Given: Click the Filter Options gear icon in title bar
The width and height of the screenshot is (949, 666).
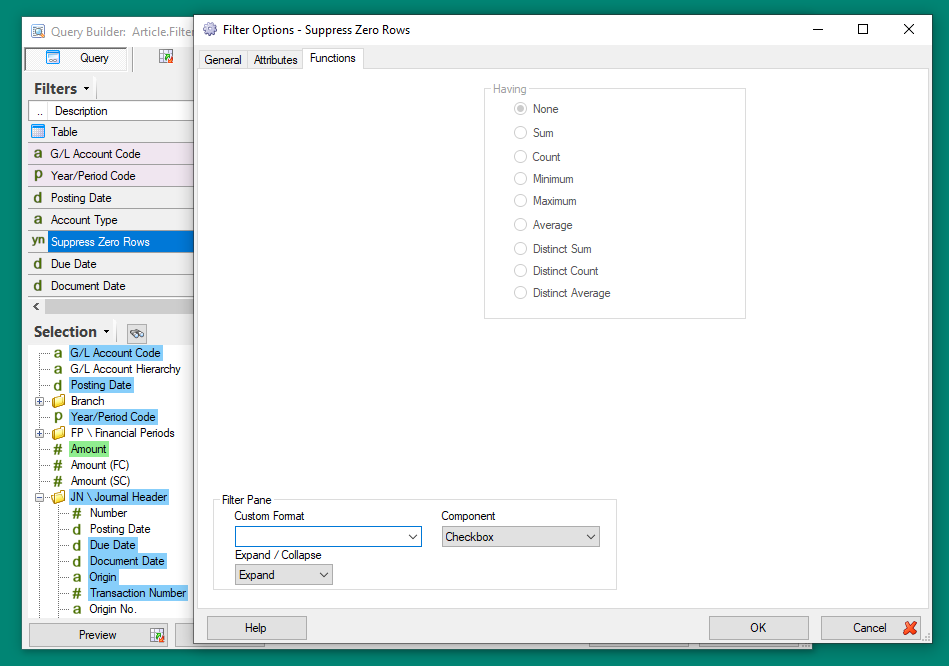Looking at the screenshot, I should click(209, 29).
